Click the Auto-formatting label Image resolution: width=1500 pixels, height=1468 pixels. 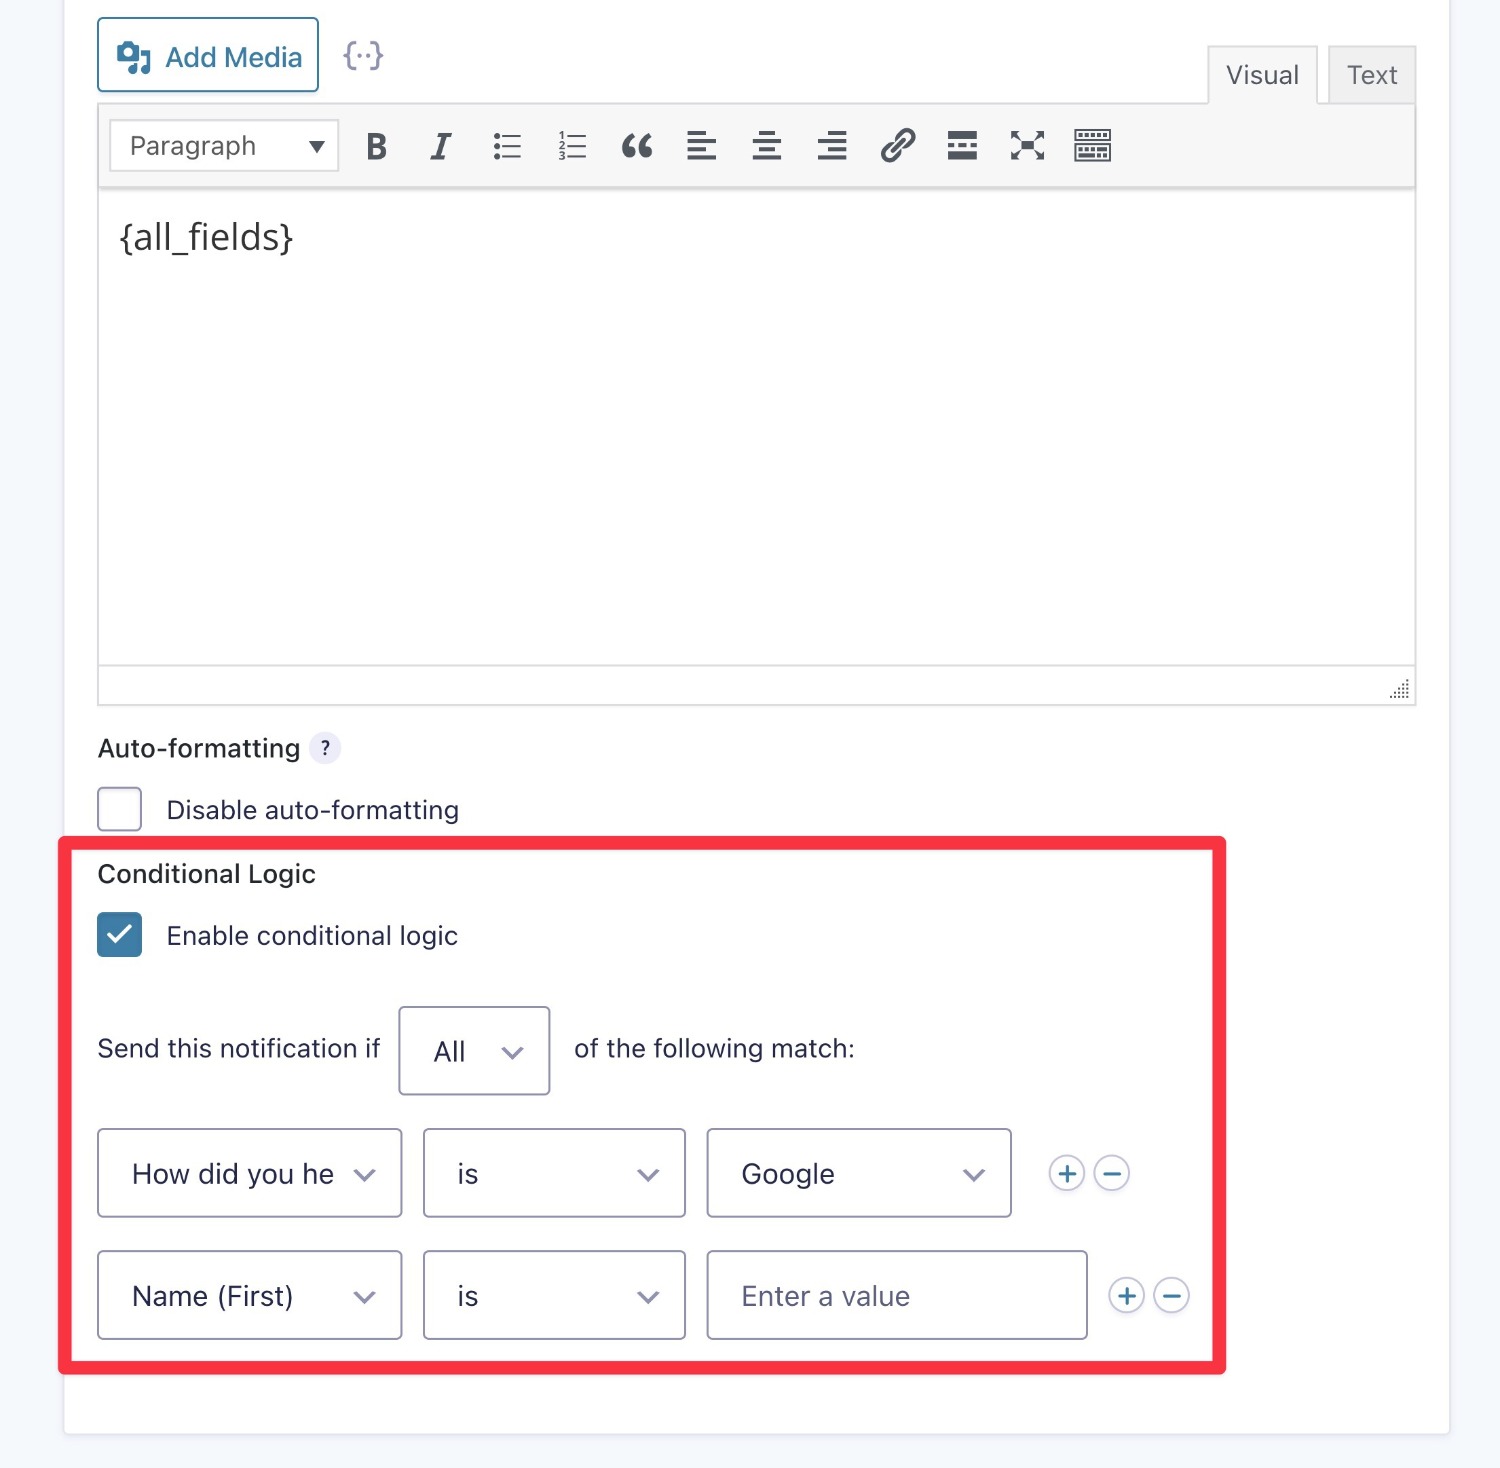pyautogui.click(x=199, y=748)
